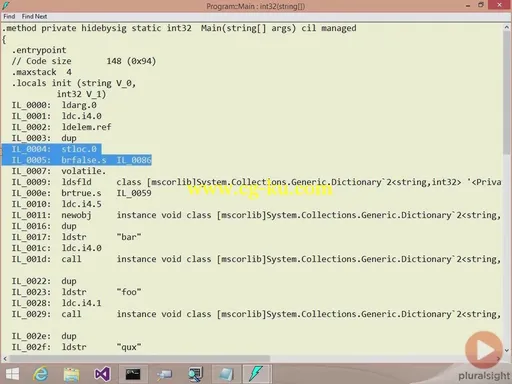This screenshot has height=384, width=512.
Task: Click the 'IL_0007: volatile.' line
Action: click(x=59, y=171)
